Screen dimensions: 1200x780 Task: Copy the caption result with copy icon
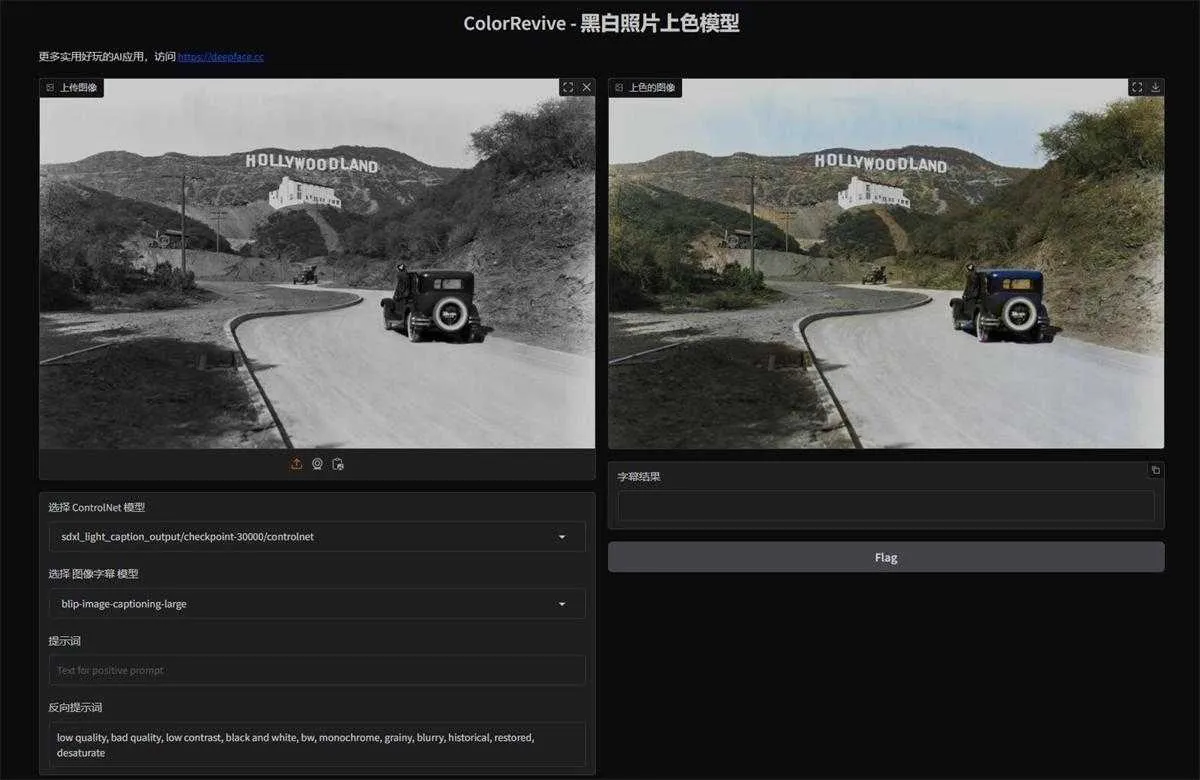tap(1155, 470)
